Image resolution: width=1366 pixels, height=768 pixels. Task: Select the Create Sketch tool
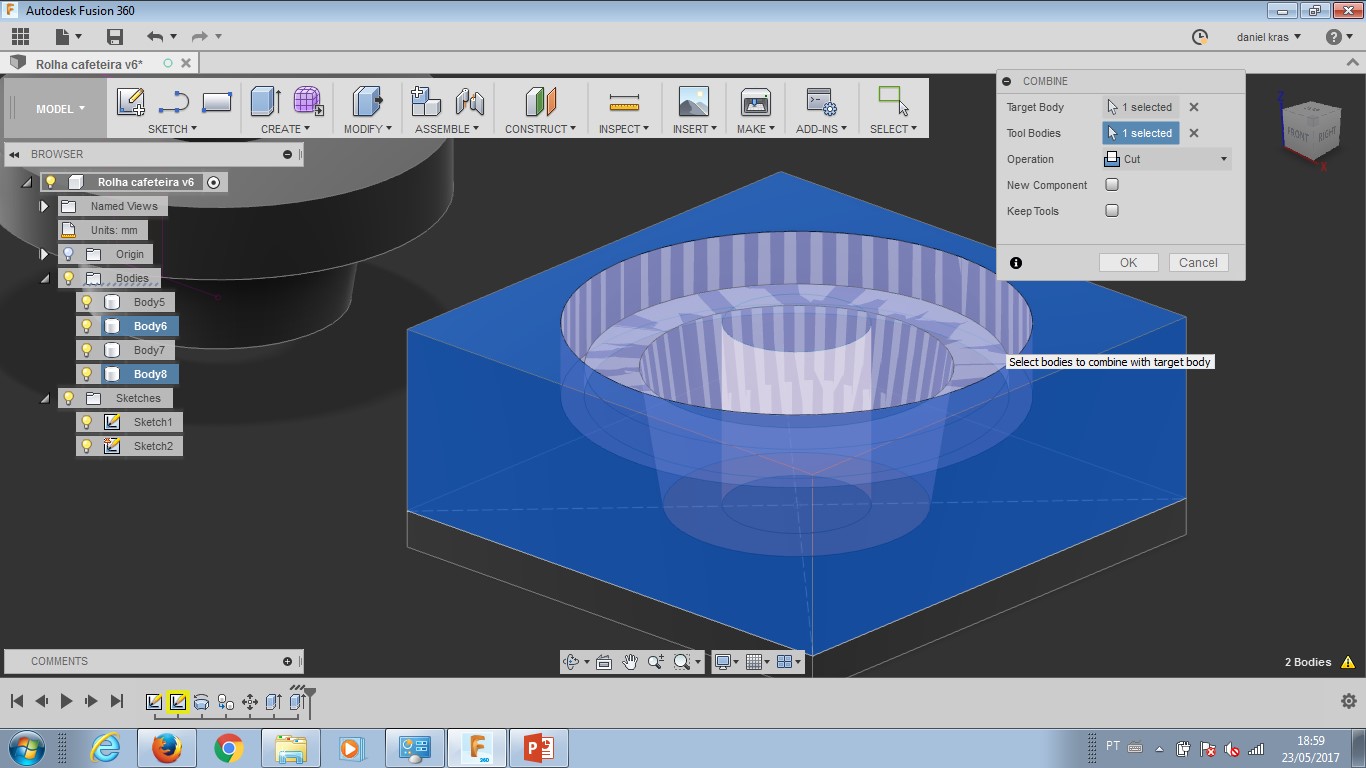coord(131,102)
